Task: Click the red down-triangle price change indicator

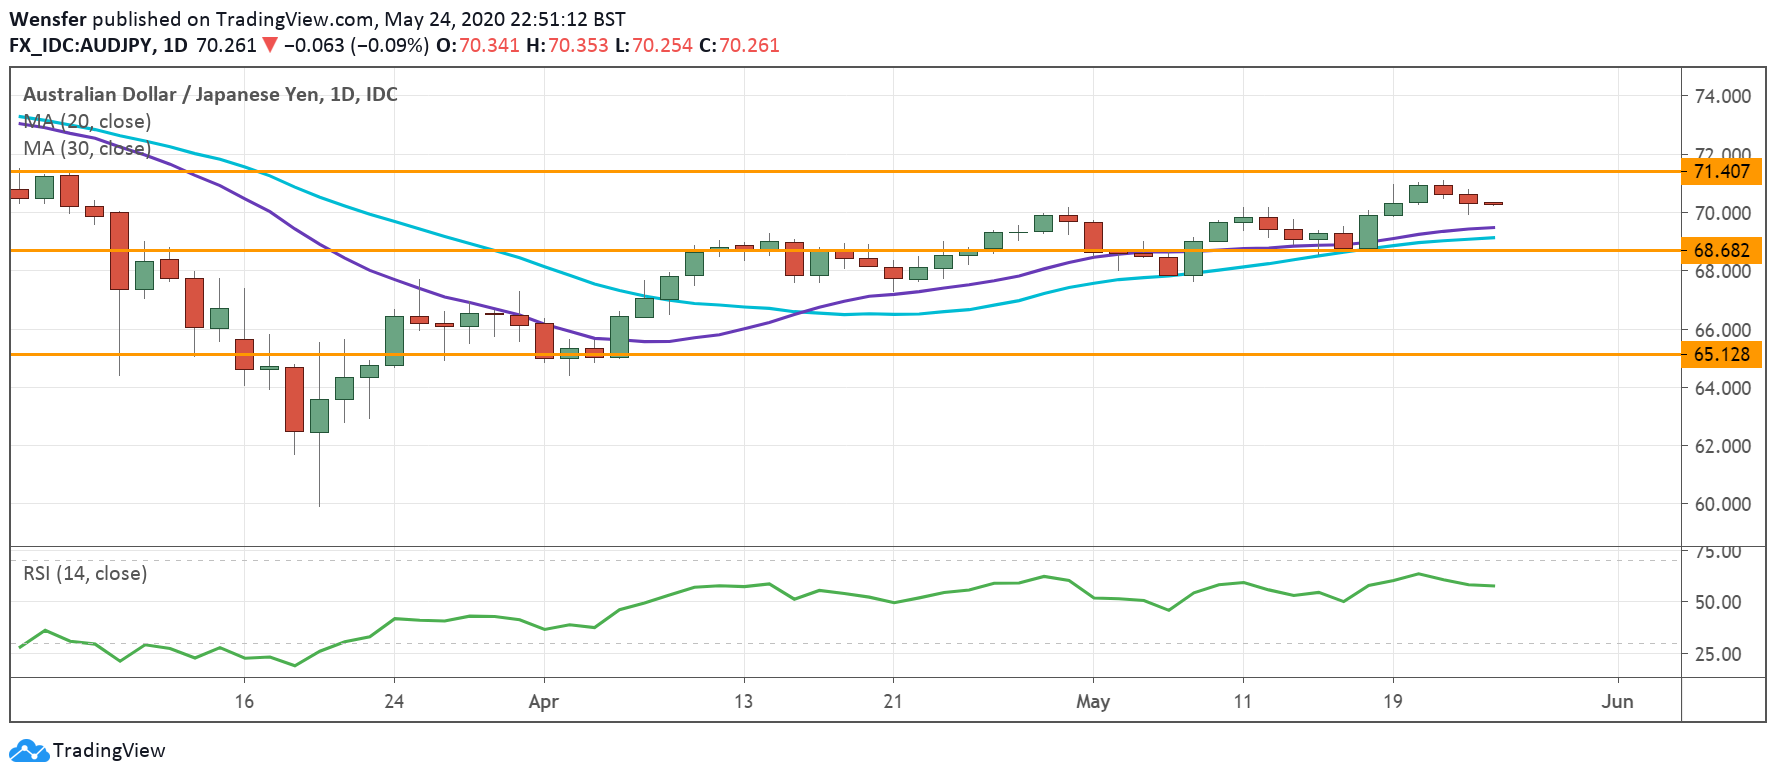Action: click(x=270, y=45)
